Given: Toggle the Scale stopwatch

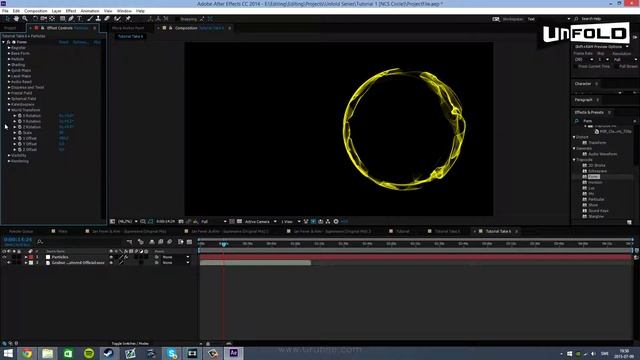Looking at the screenshot, I should coord(20,133).
